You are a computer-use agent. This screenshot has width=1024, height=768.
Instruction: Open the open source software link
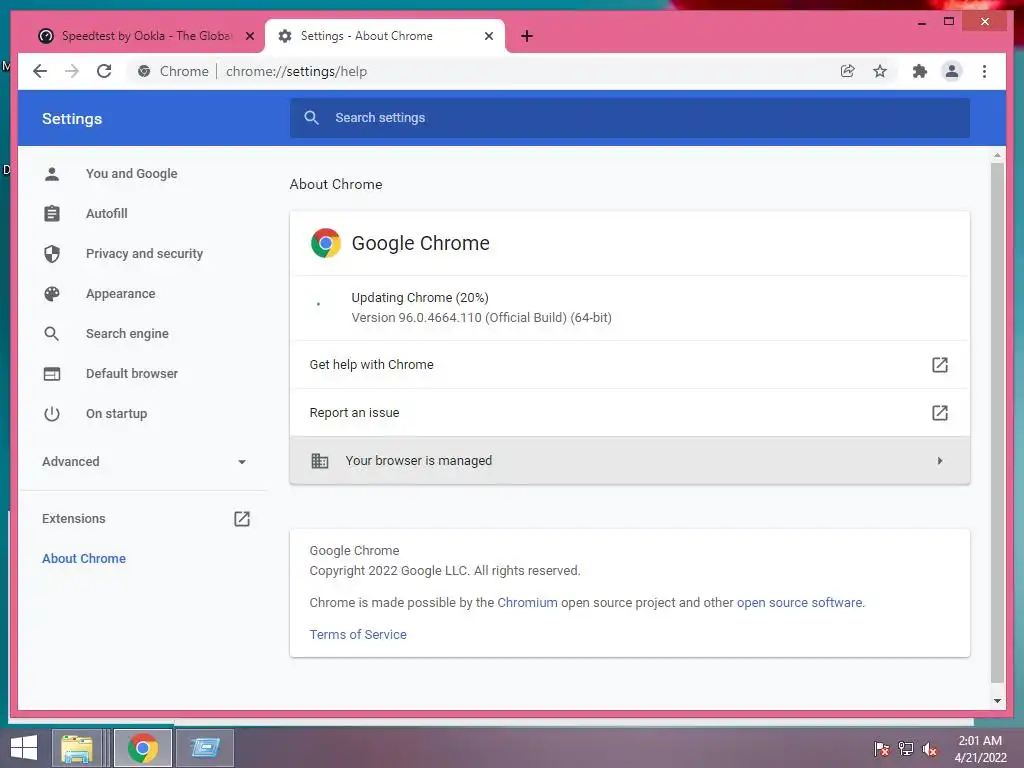(799, 603)
